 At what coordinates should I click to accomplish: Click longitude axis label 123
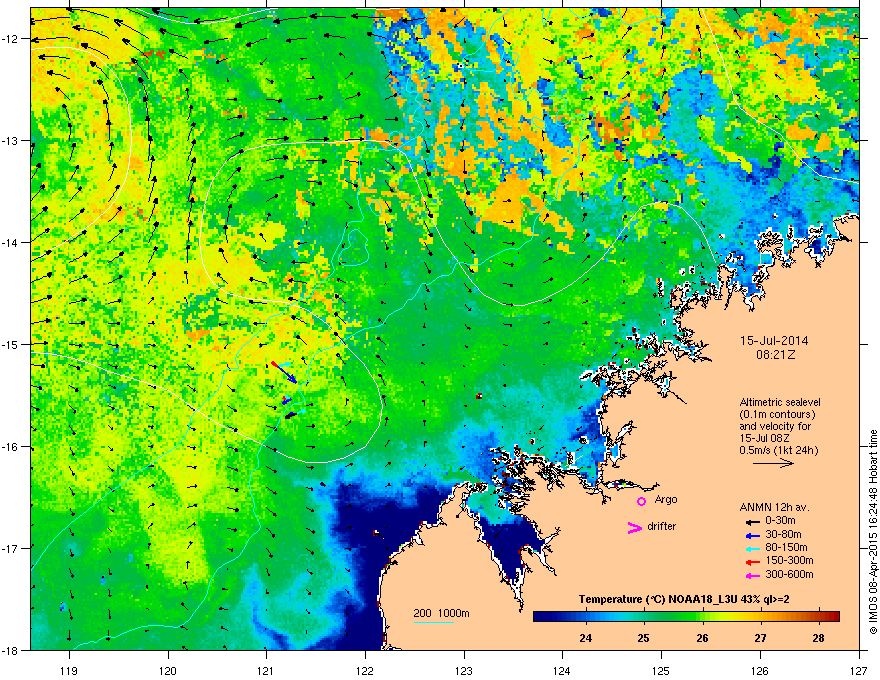coord(464,670)
